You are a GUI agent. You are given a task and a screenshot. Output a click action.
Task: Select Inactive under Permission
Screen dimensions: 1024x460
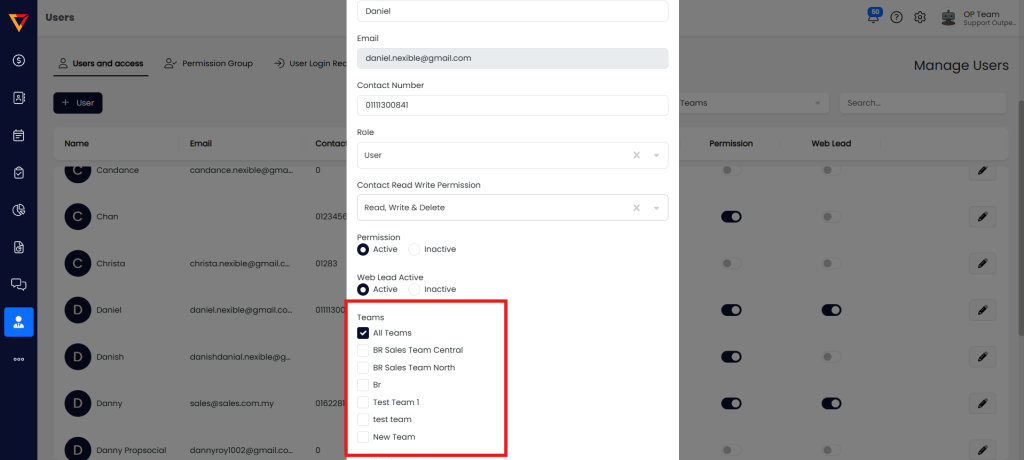[415, 249]
